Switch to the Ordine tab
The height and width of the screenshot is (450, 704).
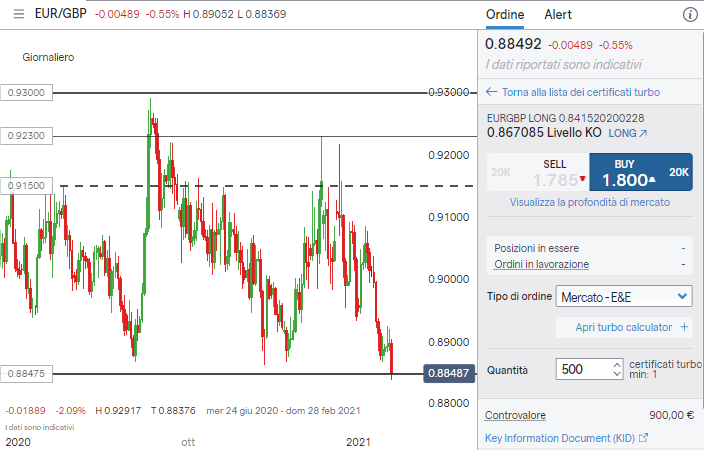coord(505,15)
